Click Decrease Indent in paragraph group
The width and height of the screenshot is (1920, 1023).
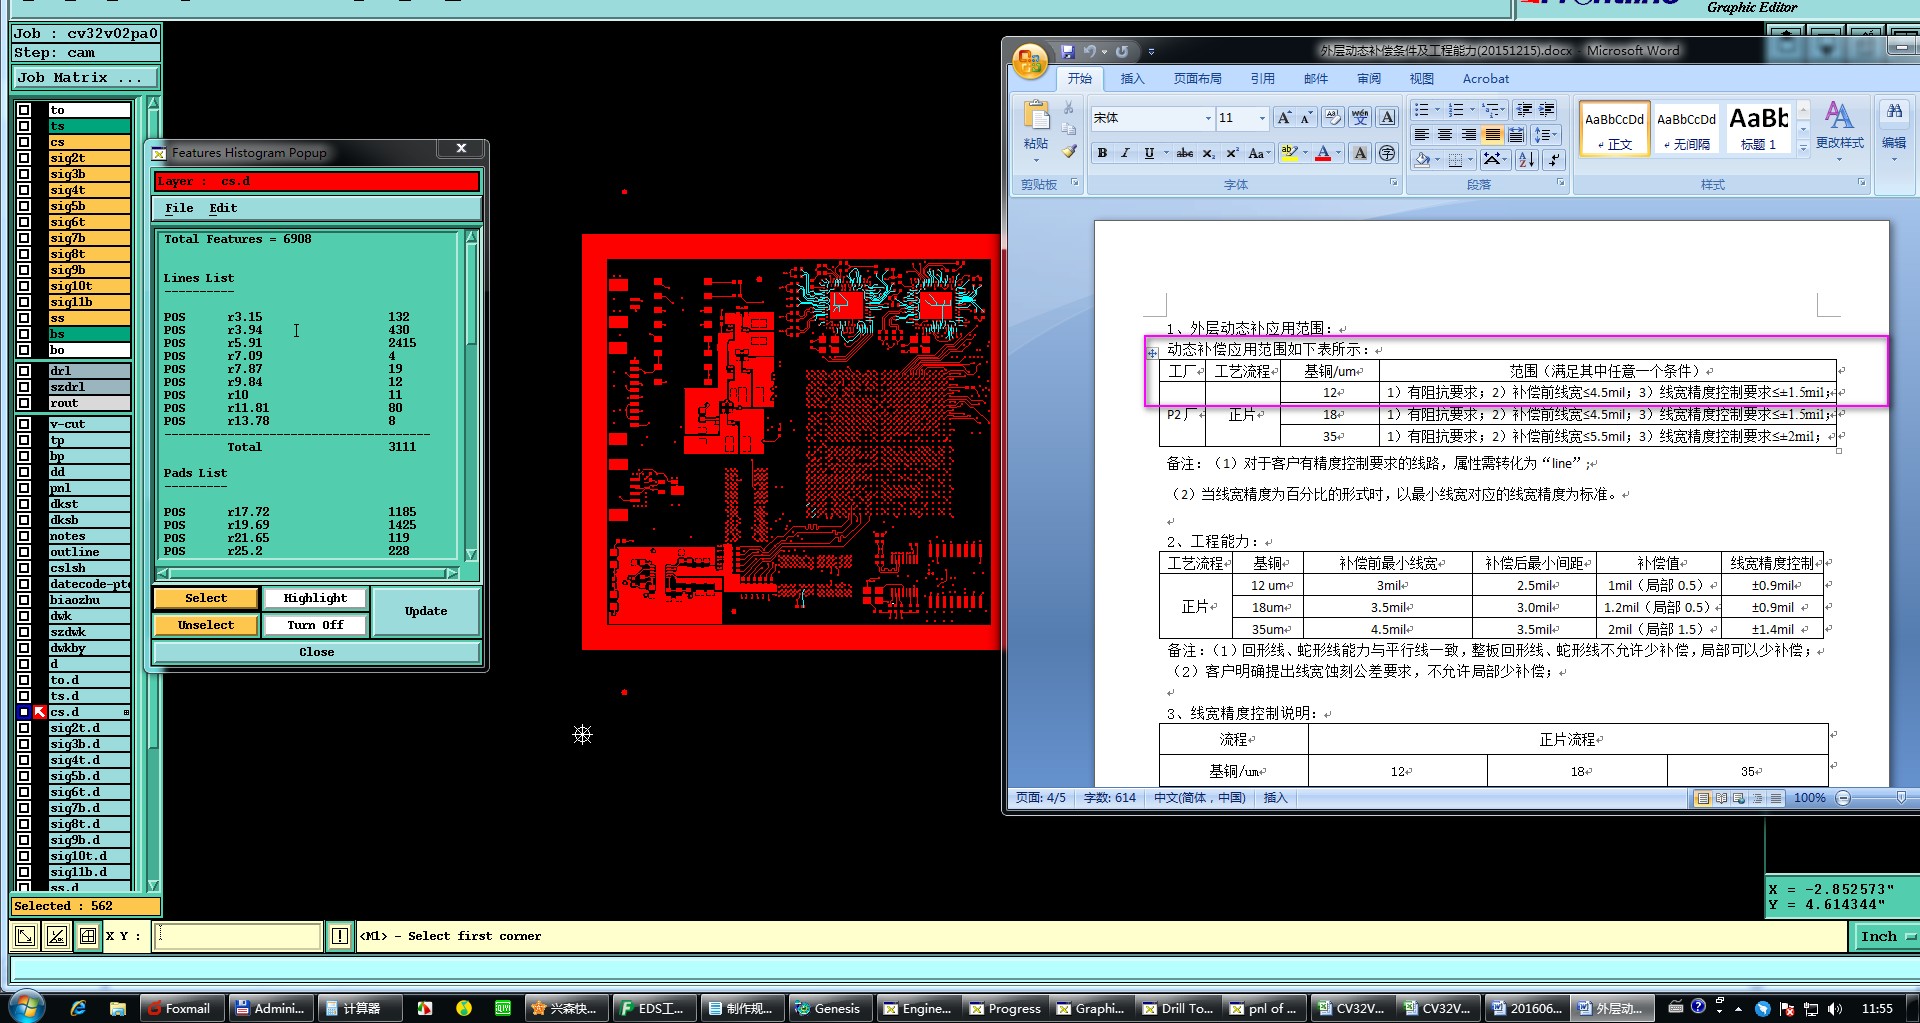click(1524, 110)
